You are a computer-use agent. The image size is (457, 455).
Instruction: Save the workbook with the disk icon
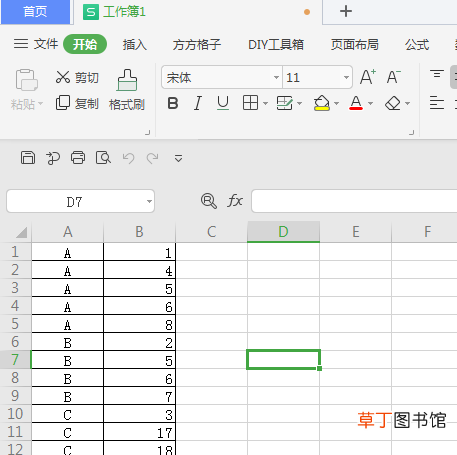point(28,158)
